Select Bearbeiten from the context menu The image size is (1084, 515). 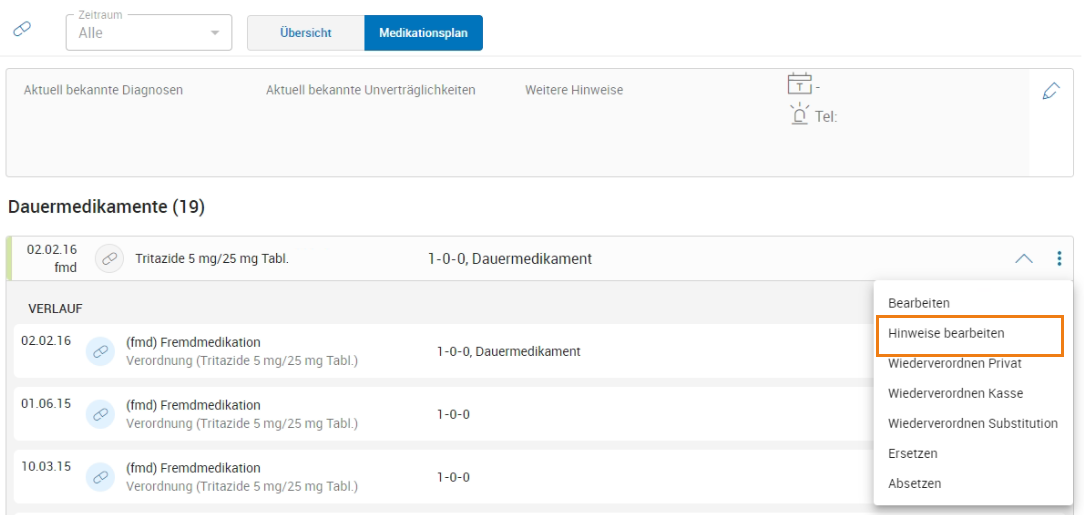coord(919,303)
